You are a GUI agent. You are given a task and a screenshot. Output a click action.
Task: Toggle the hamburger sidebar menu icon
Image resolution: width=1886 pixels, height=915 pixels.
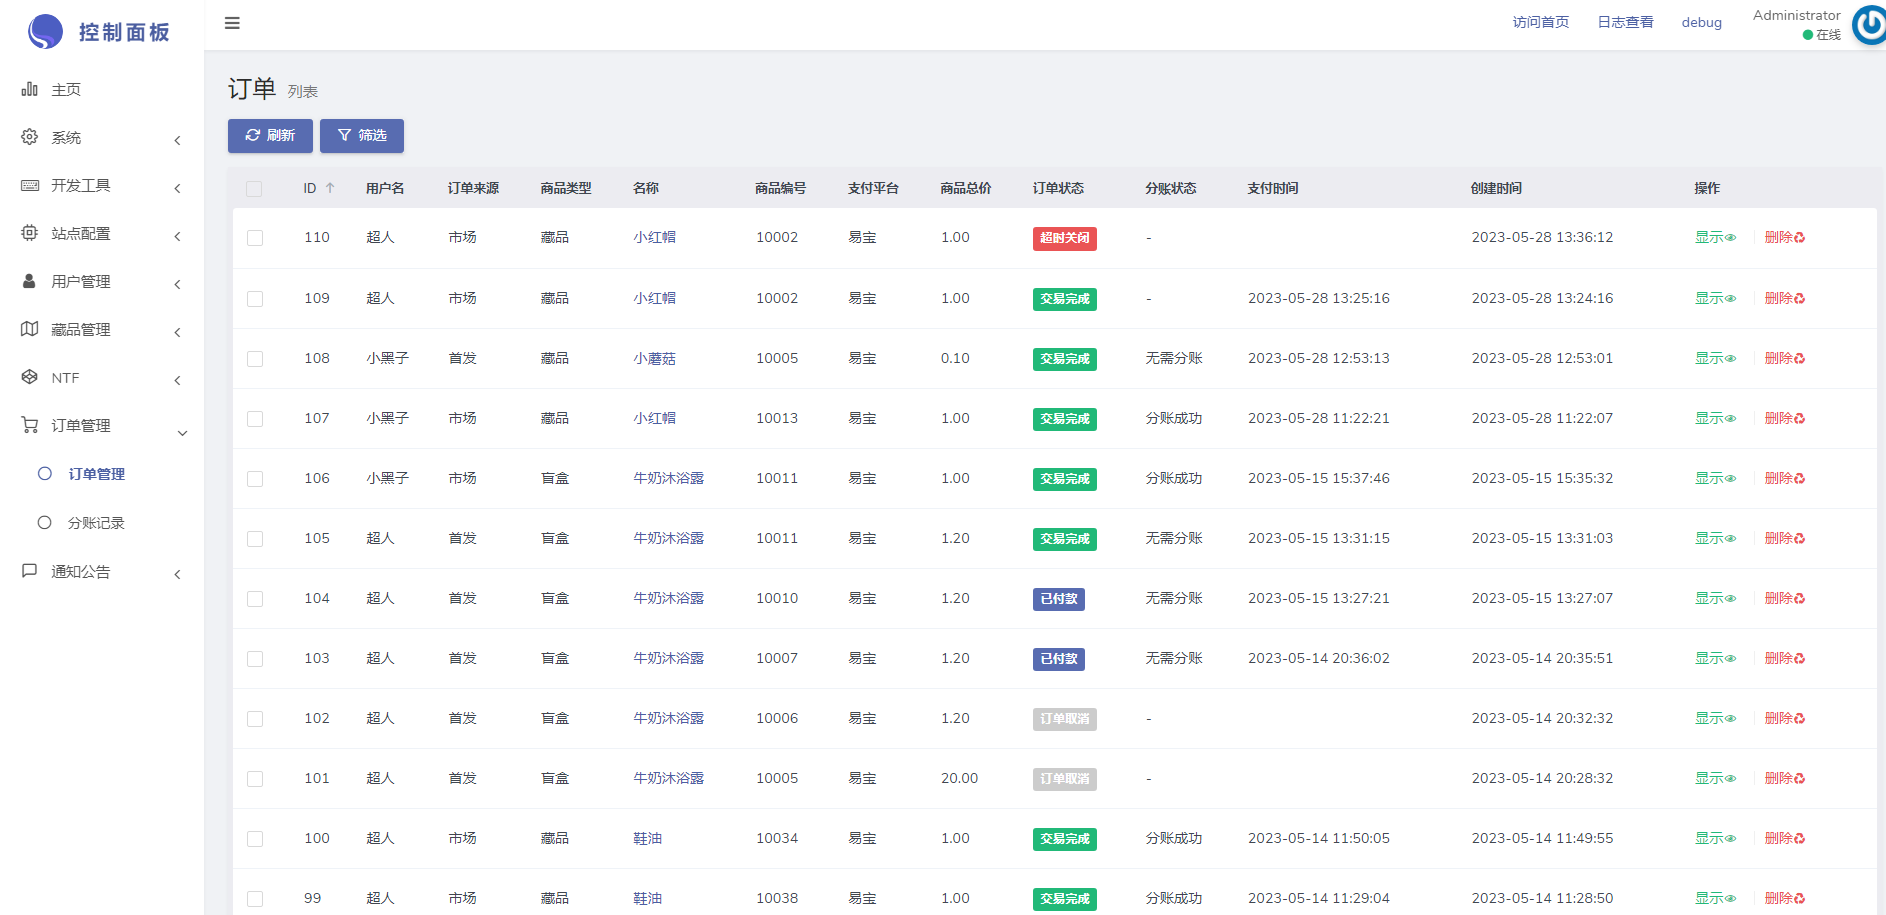click(x=232, y=23)
